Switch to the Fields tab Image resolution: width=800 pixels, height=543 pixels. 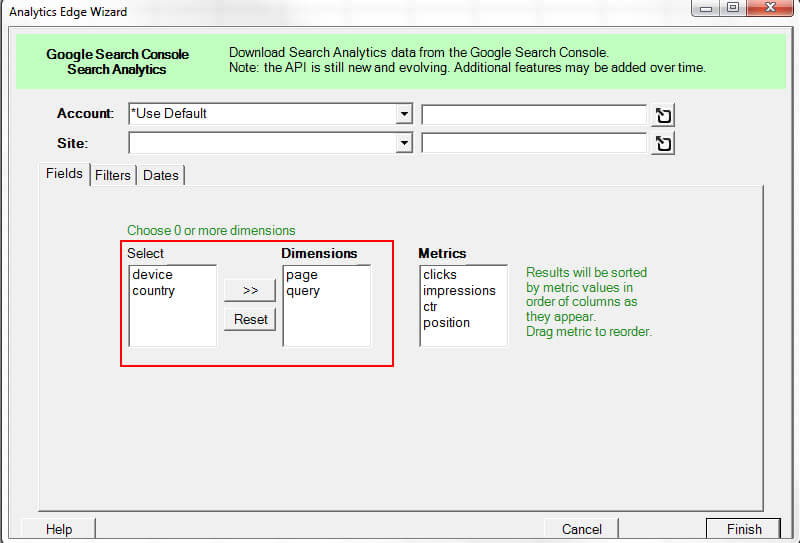click(64, 174)
